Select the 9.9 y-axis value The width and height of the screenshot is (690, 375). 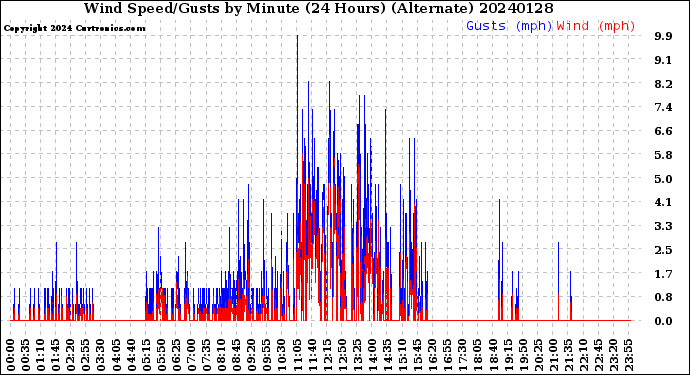[663, 36]
